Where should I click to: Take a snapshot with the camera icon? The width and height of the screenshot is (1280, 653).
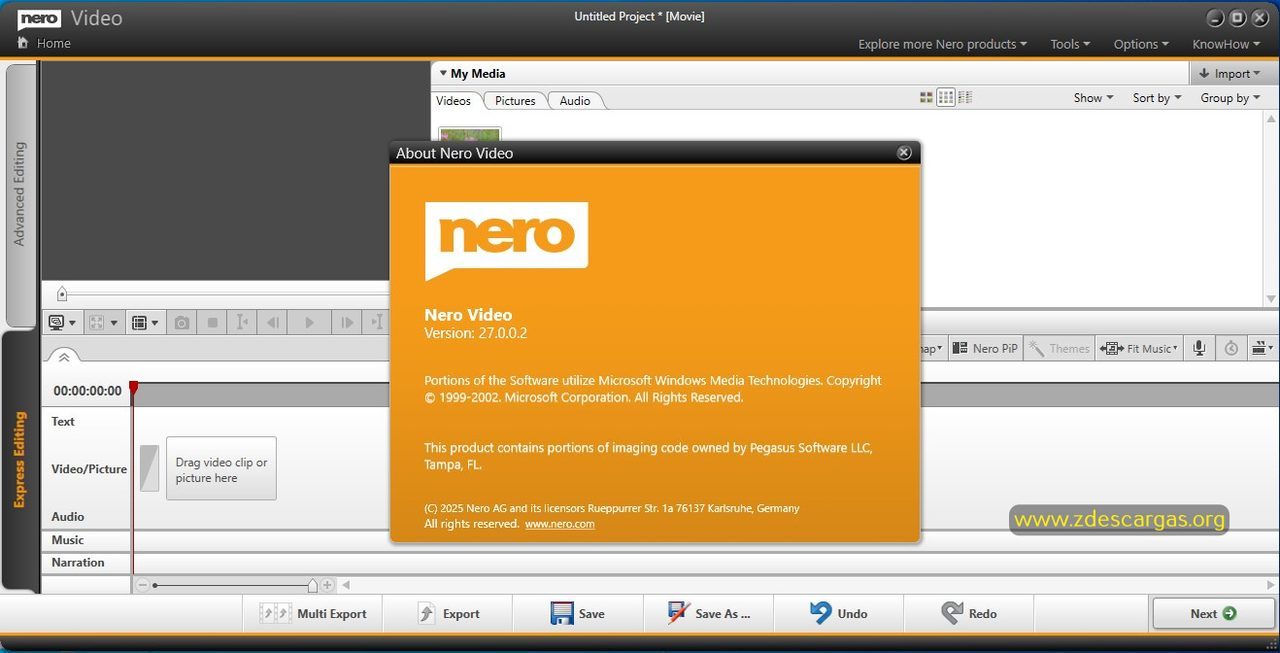[x=181, y=322]
